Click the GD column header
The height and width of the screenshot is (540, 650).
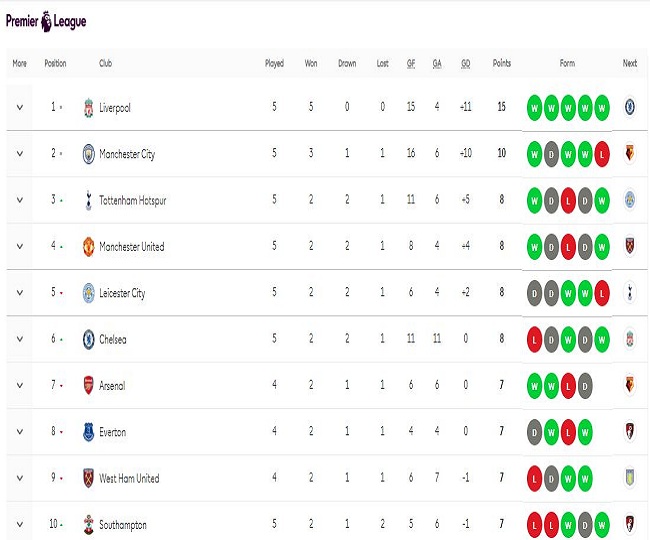click(466, 64)
